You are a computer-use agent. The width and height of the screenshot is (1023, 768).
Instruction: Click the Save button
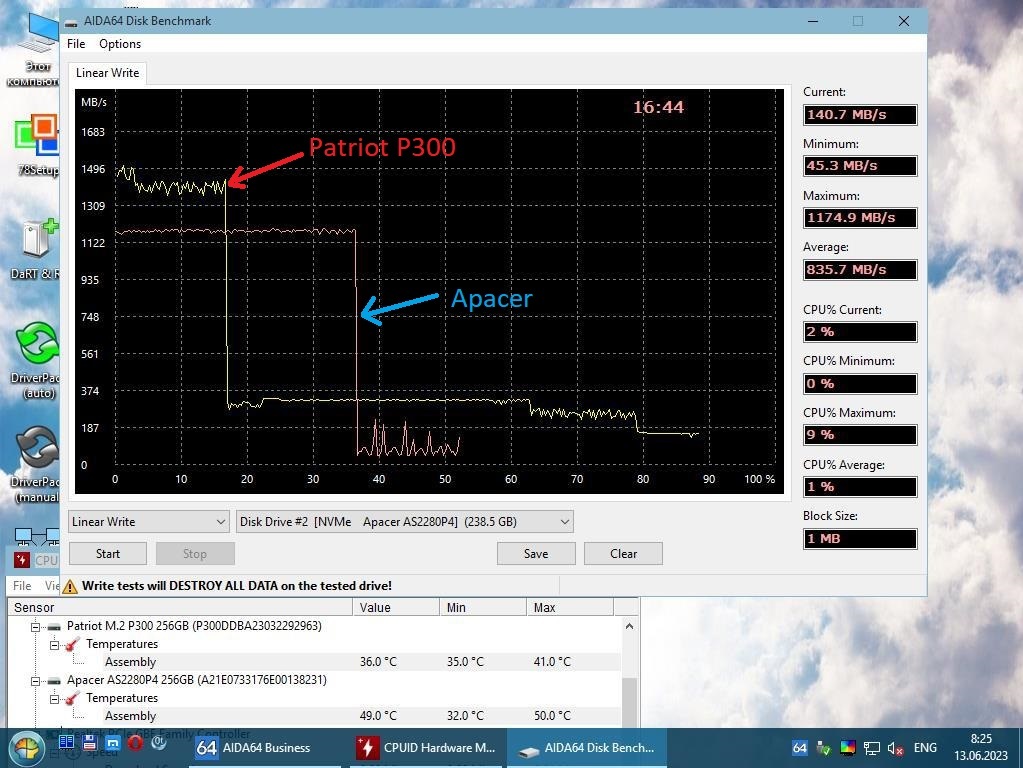[x=536, y=553]
